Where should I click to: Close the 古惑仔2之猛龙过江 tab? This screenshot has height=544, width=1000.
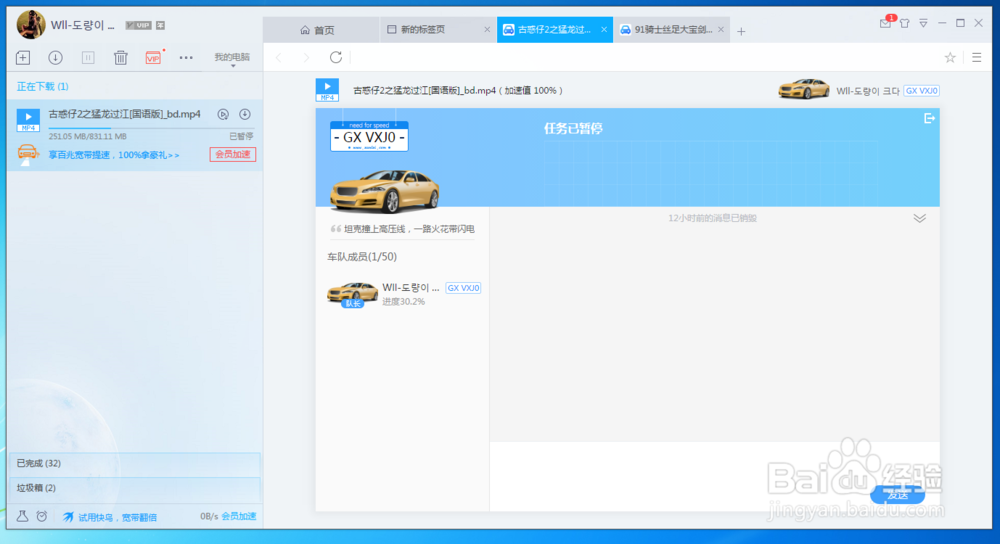[x=604, y=29]
